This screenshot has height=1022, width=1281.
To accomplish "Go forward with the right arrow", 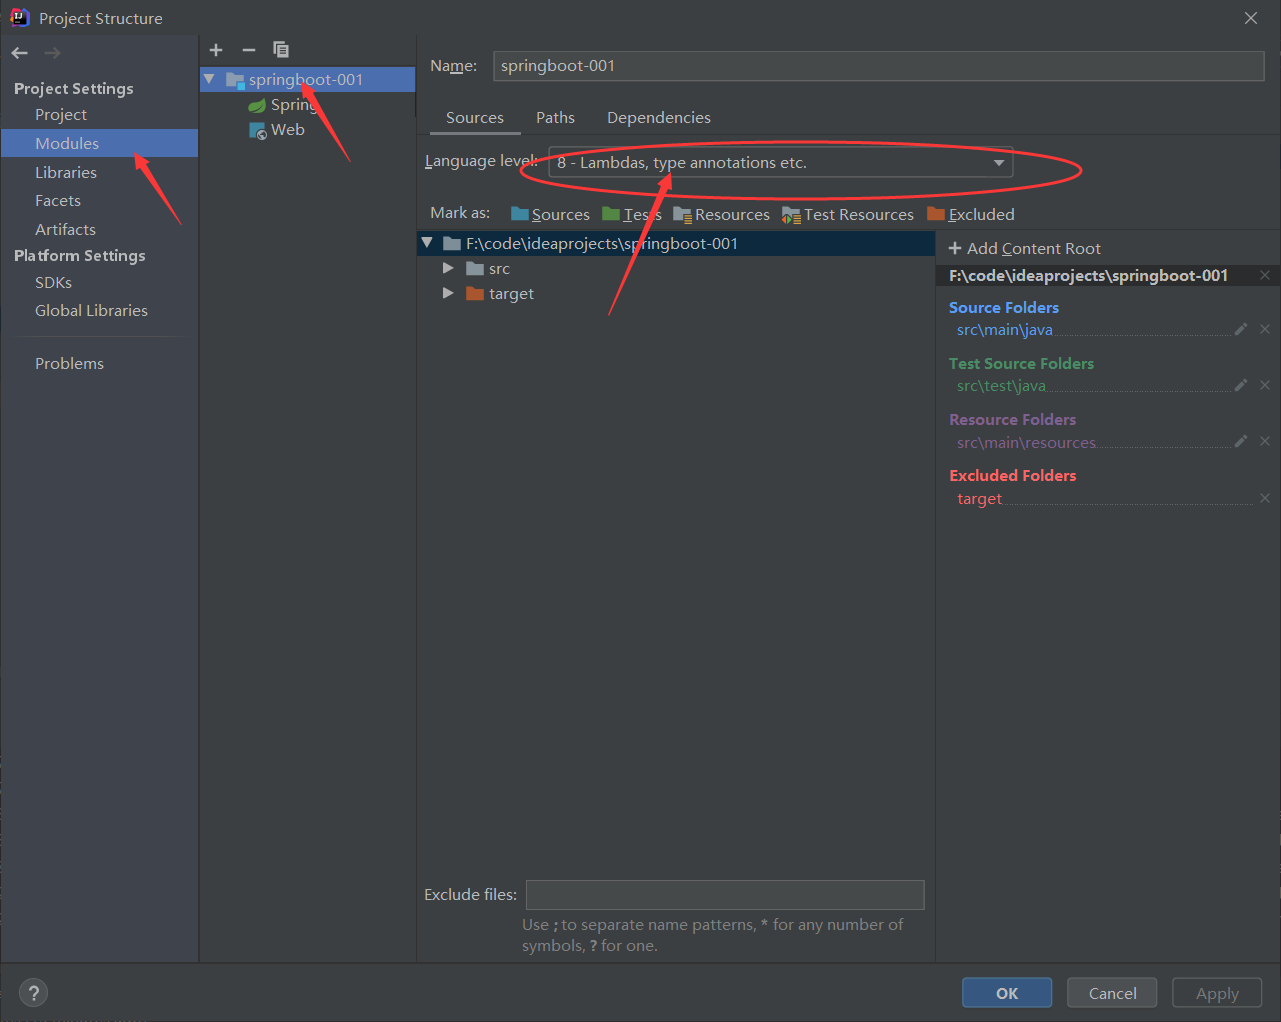I will 52,53.
